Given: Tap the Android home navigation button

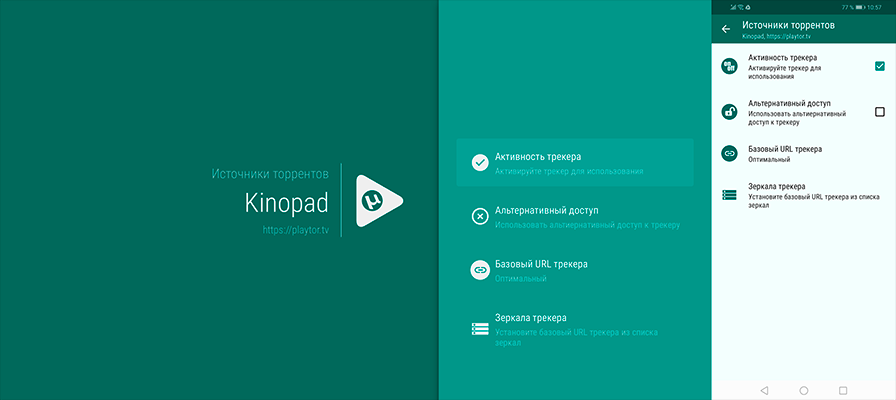Looking at the screenshot, I should 803,390.
